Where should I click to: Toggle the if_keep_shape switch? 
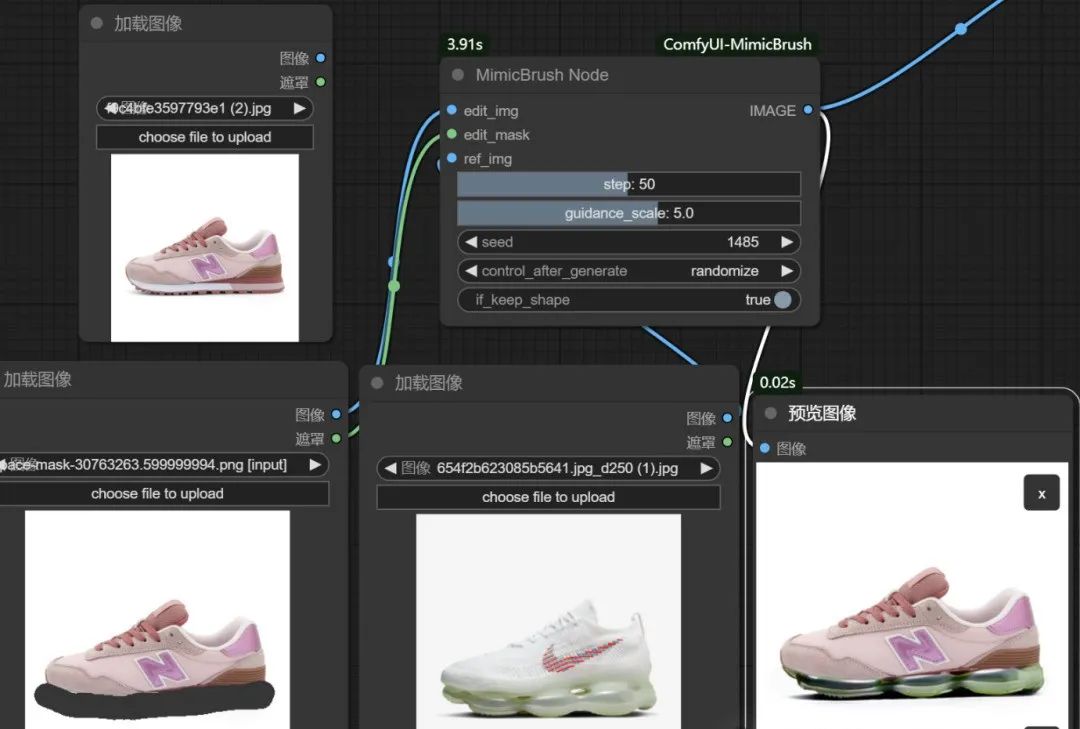[782, 300]
